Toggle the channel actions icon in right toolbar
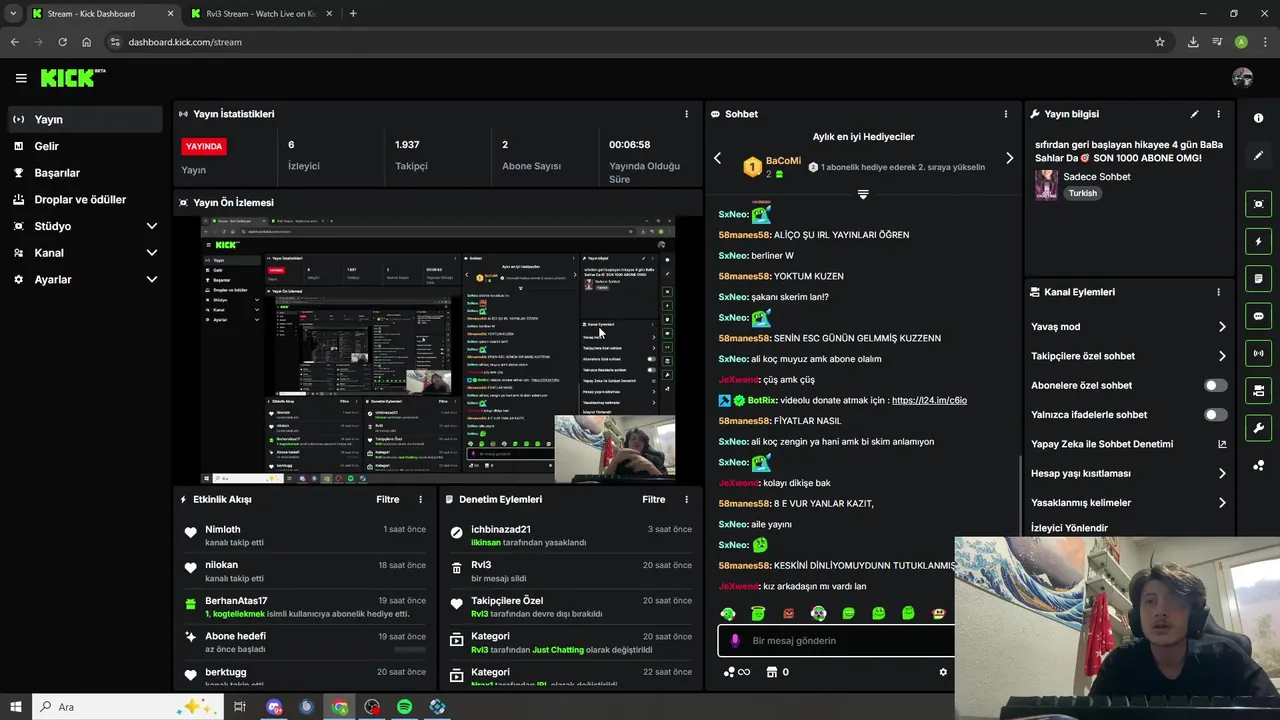 pyautogui.click(x=1258, y=390)
